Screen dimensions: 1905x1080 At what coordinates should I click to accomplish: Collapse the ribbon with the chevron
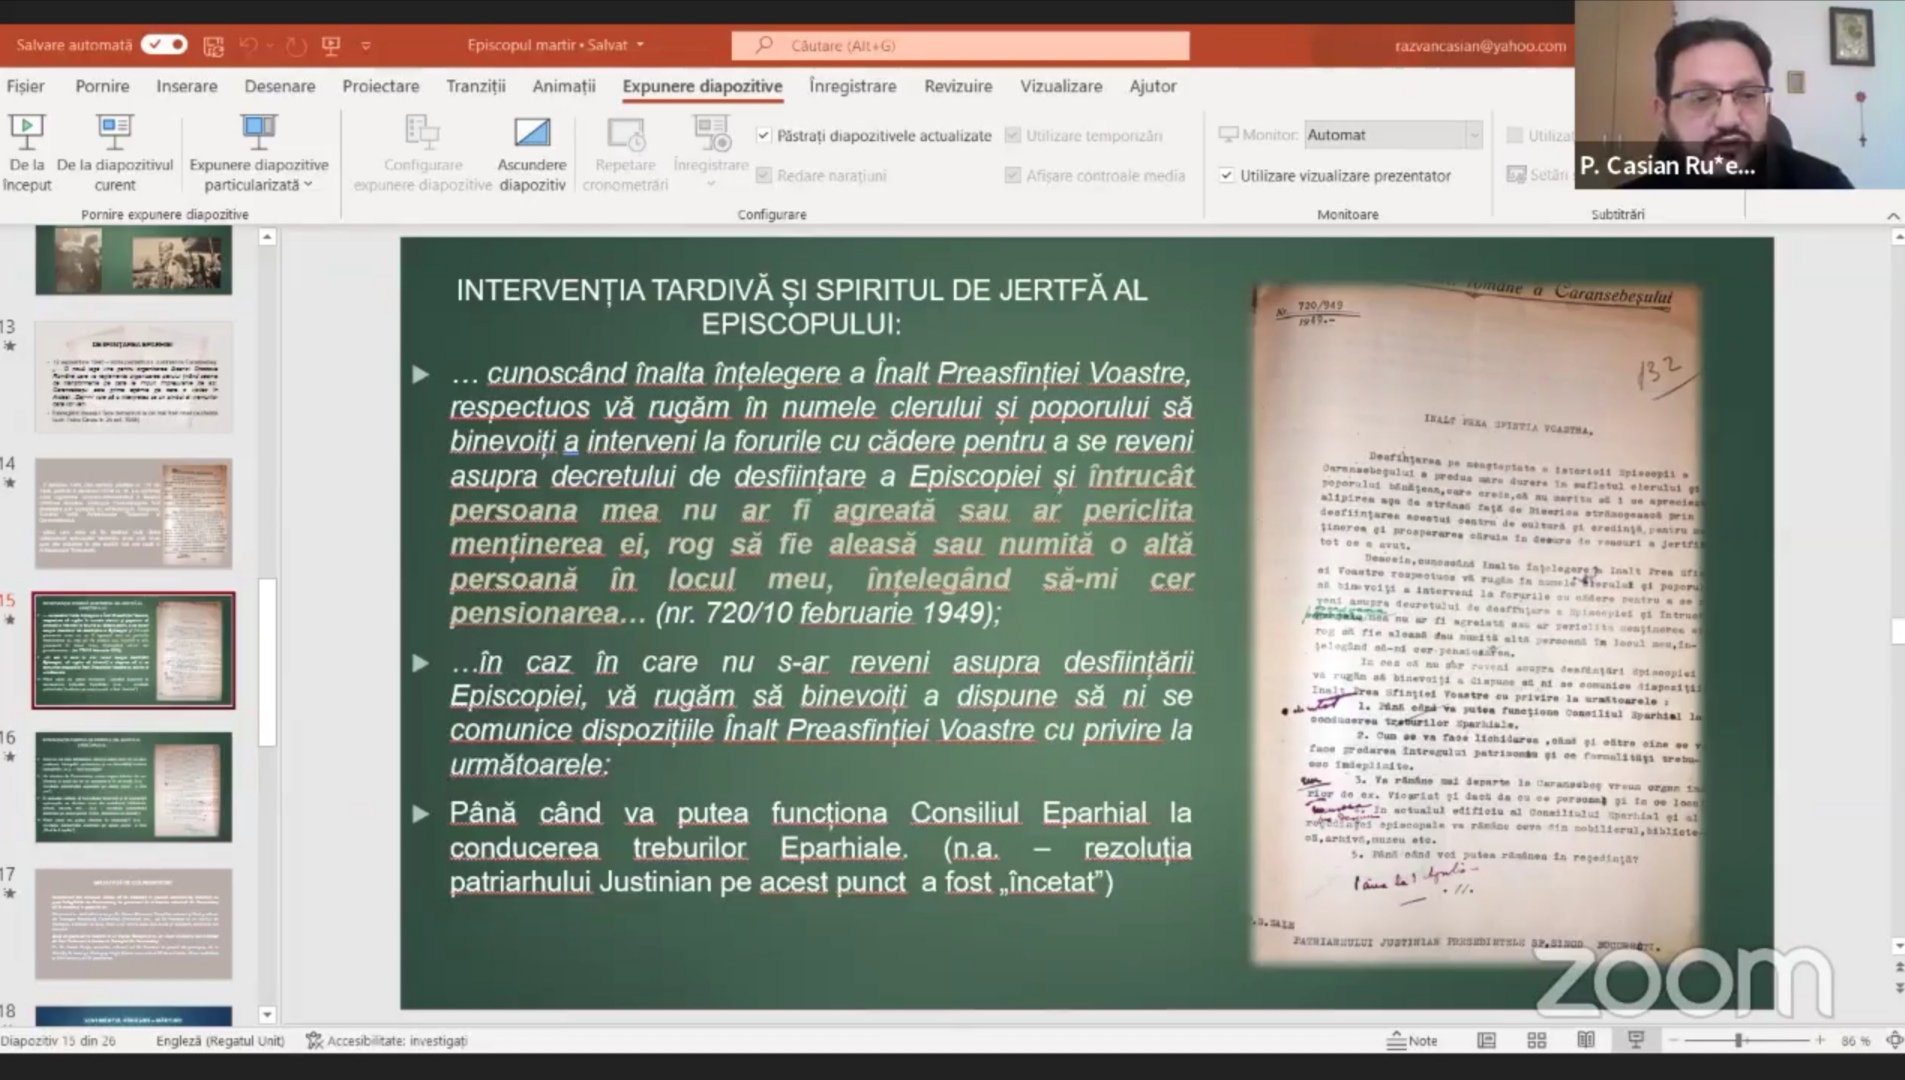[1892, 216]
